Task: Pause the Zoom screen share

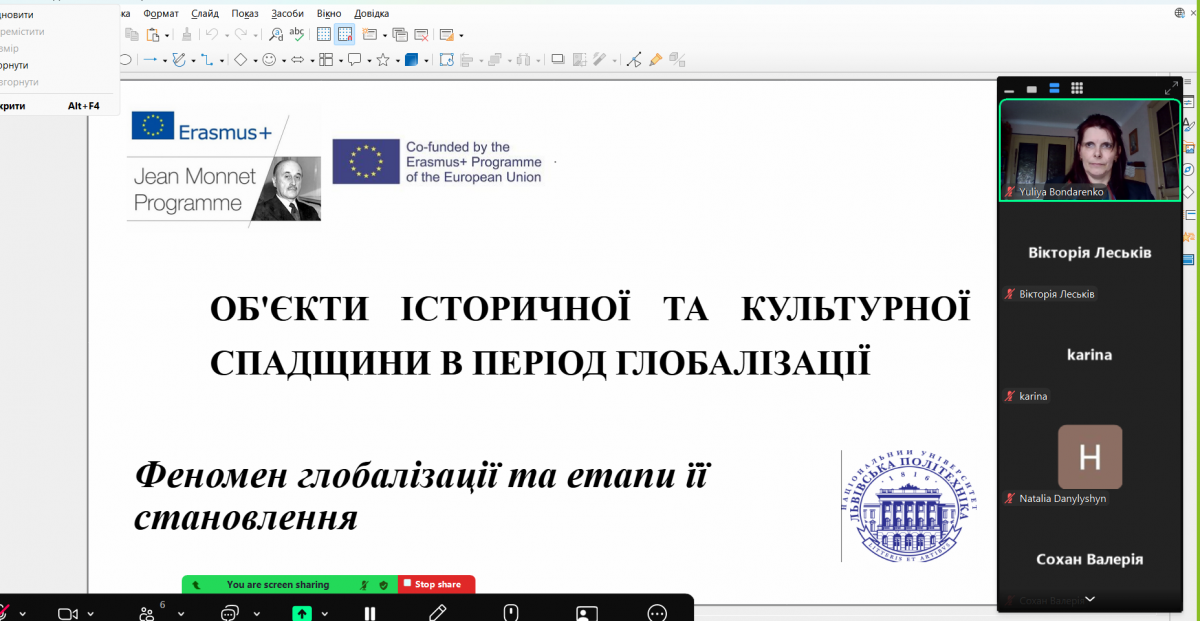Action: pos(370,613)
